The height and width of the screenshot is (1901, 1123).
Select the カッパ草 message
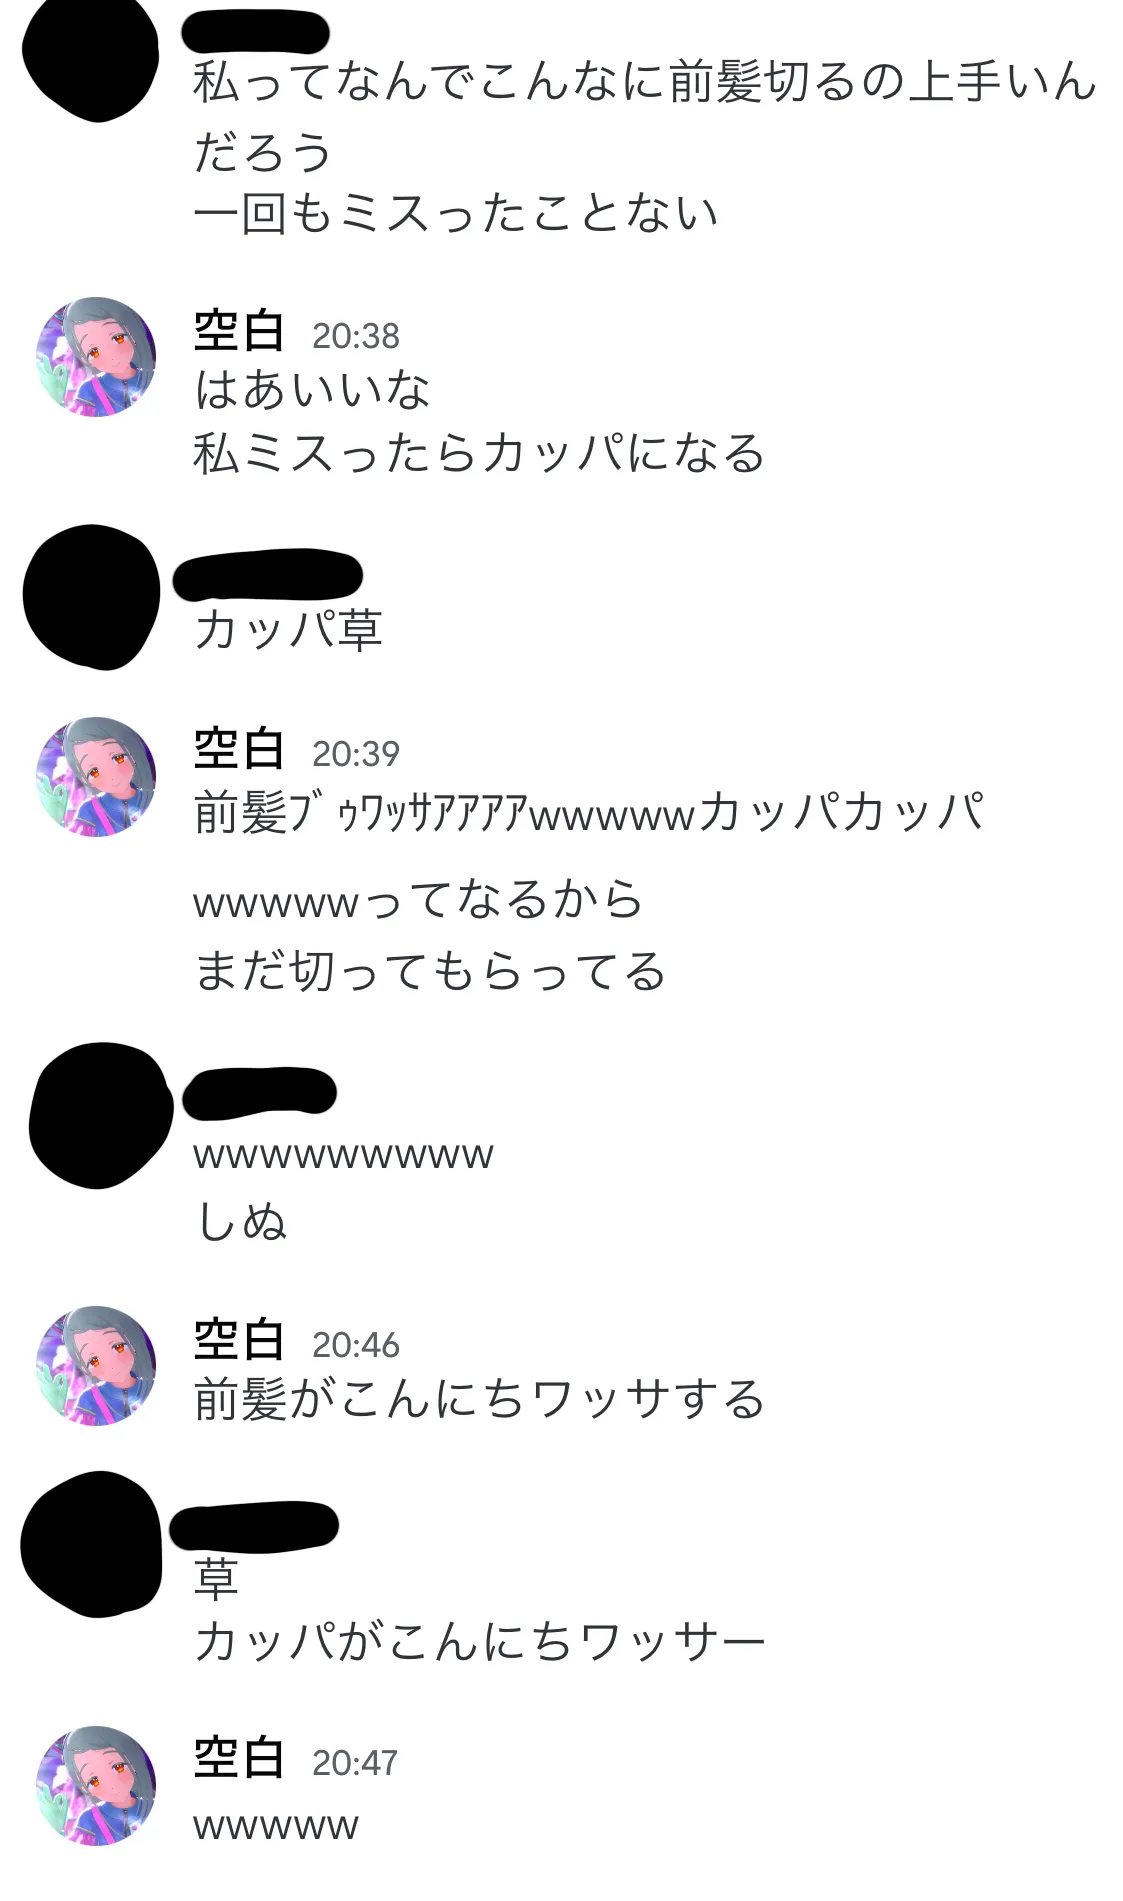(x=288, y=630)
